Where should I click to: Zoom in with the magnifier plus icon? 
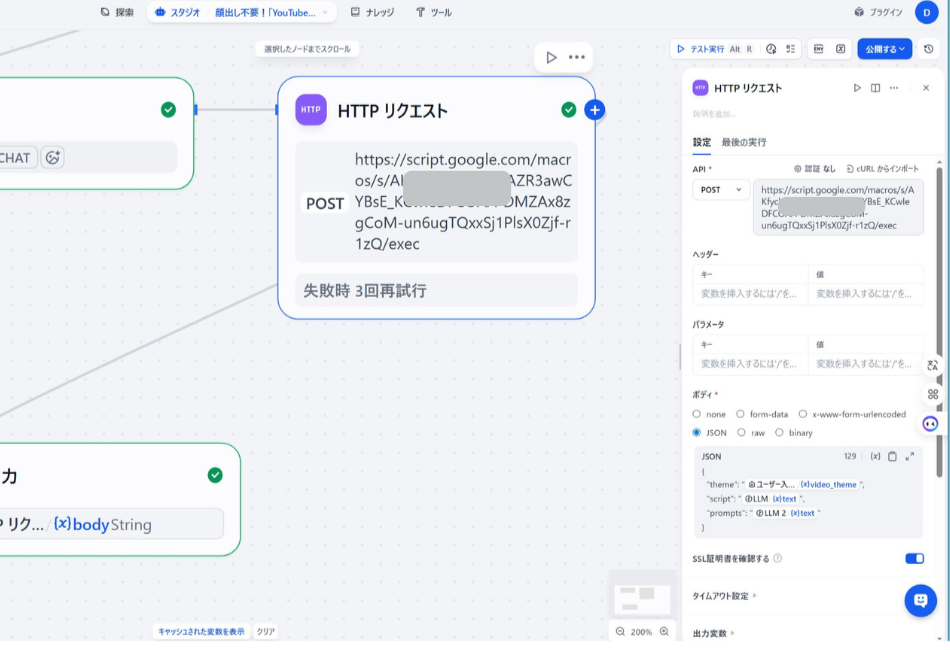665,631
